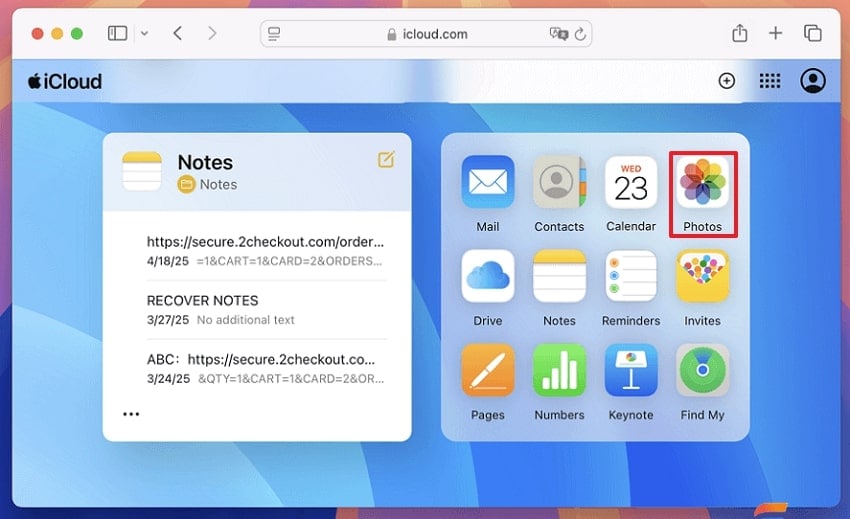Click the Notes folder label under title

pyautogui.click(x=218, y=184)
